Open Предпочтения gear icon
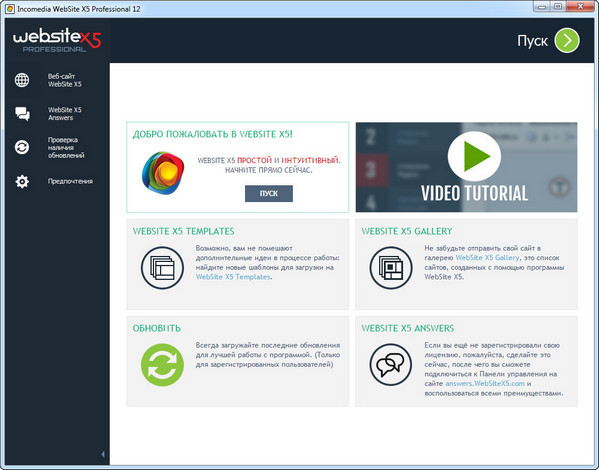Viewport: 599px width, 470px height. pos(22,181)
